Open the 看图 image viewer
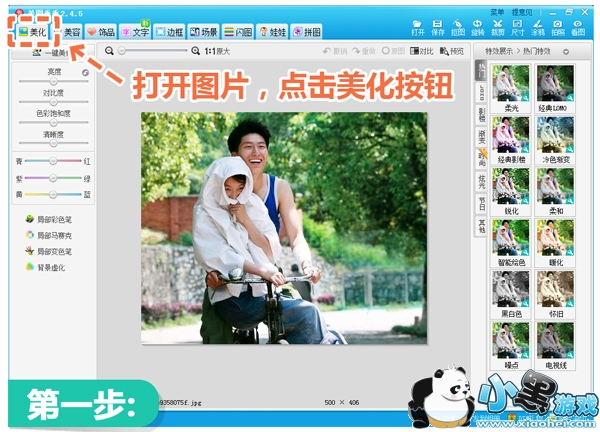Screen dimensions: 600x432 point(578,28)
